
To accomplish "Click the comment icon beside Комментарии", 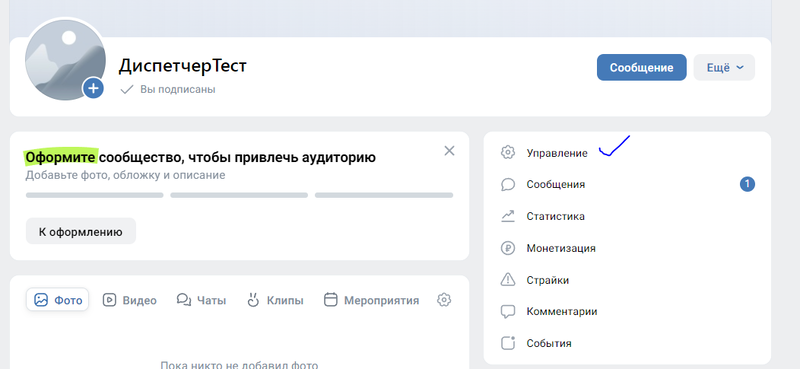I will click(508, 312).
